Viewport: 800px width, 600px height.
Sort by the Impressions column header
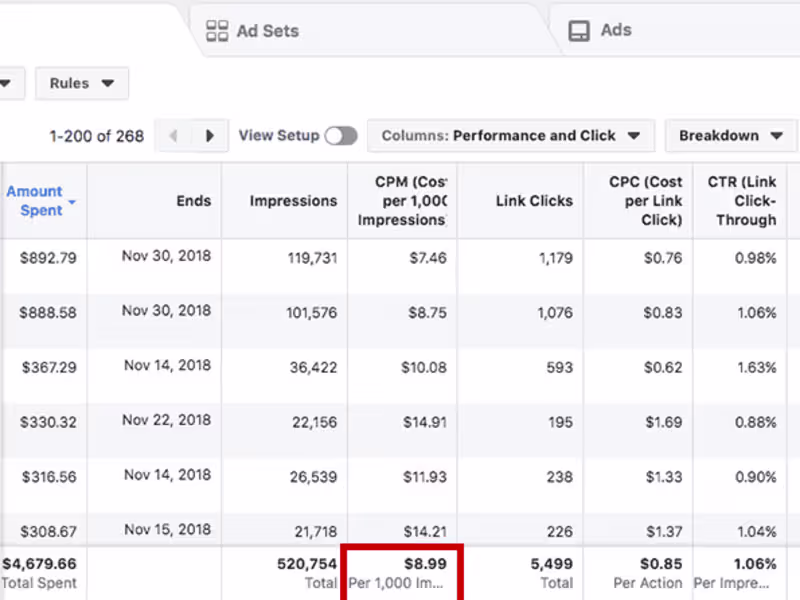pos(293,201)
